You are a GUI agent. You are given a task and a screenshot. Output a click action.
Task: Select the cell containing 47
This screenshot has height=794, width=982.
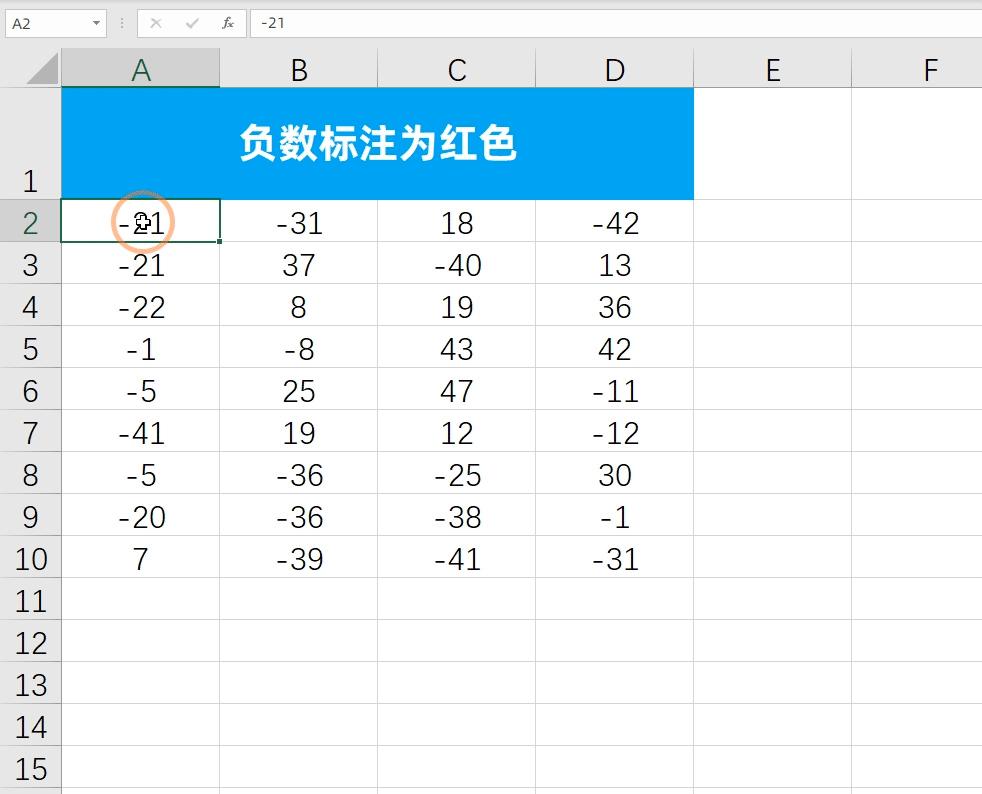pos(456,391)
